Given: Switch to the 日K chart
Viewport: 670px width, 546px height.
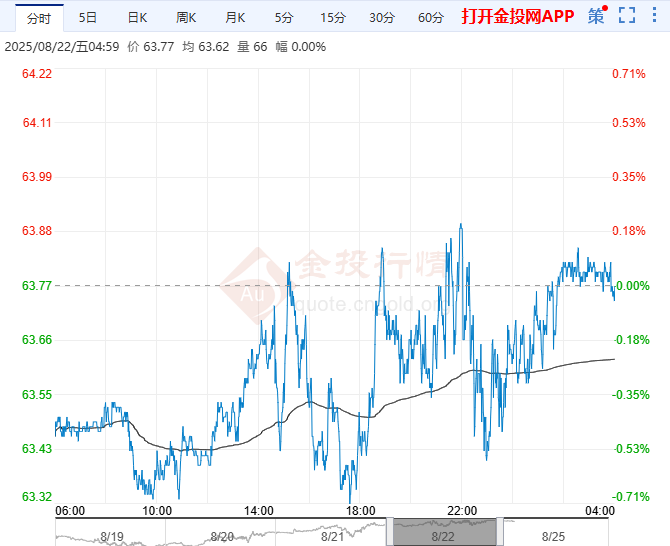Looking at the screenshot, I should tap(137, 17).
